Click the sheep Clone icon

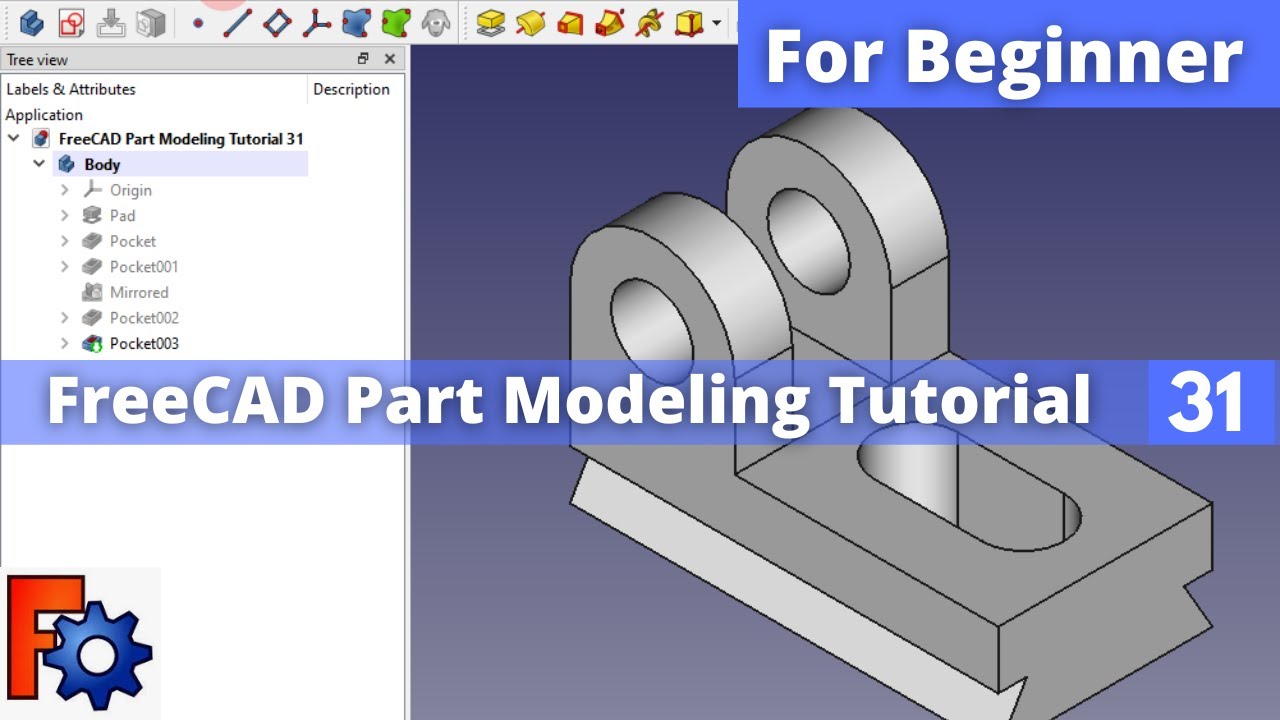click(x=435, y=21)
